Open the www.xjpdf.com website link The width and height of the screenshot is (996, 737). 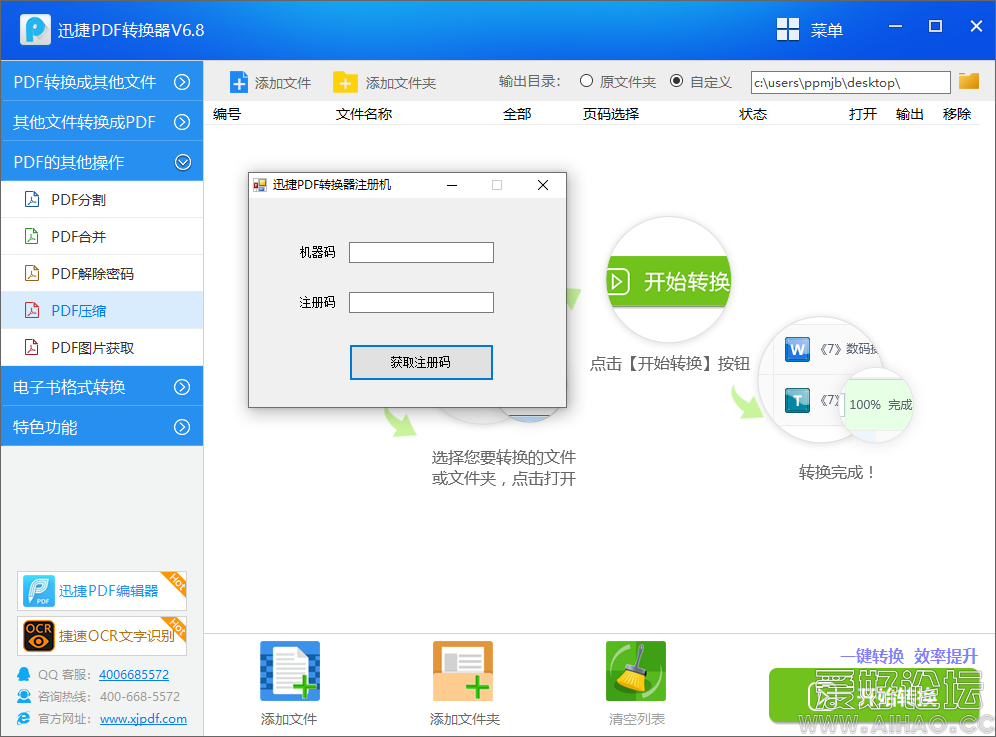pyautogui.click(x=144, y=719)
